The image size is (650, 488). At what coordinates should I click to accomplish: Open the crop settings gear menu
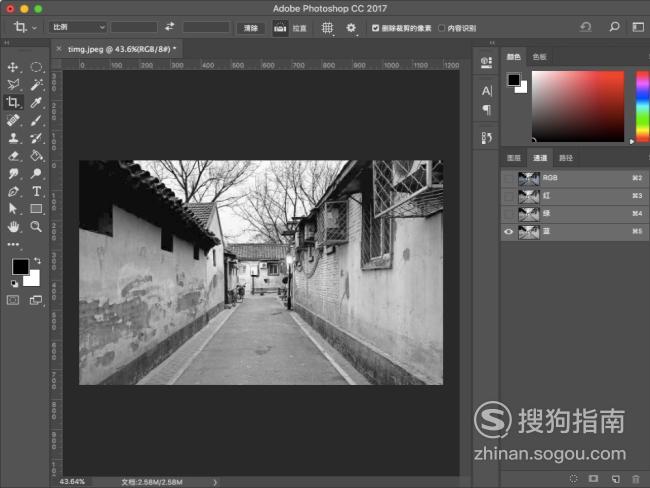351,28
